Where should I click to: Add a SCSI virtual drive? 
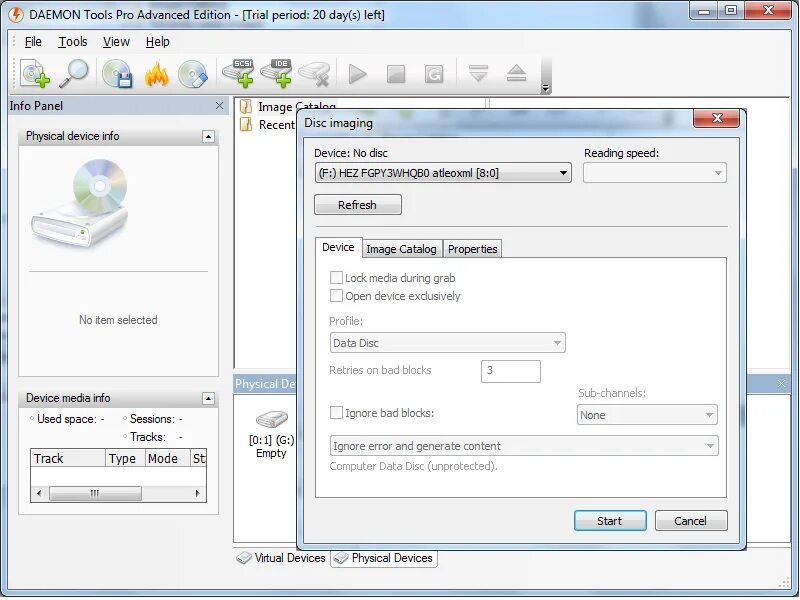239,73
